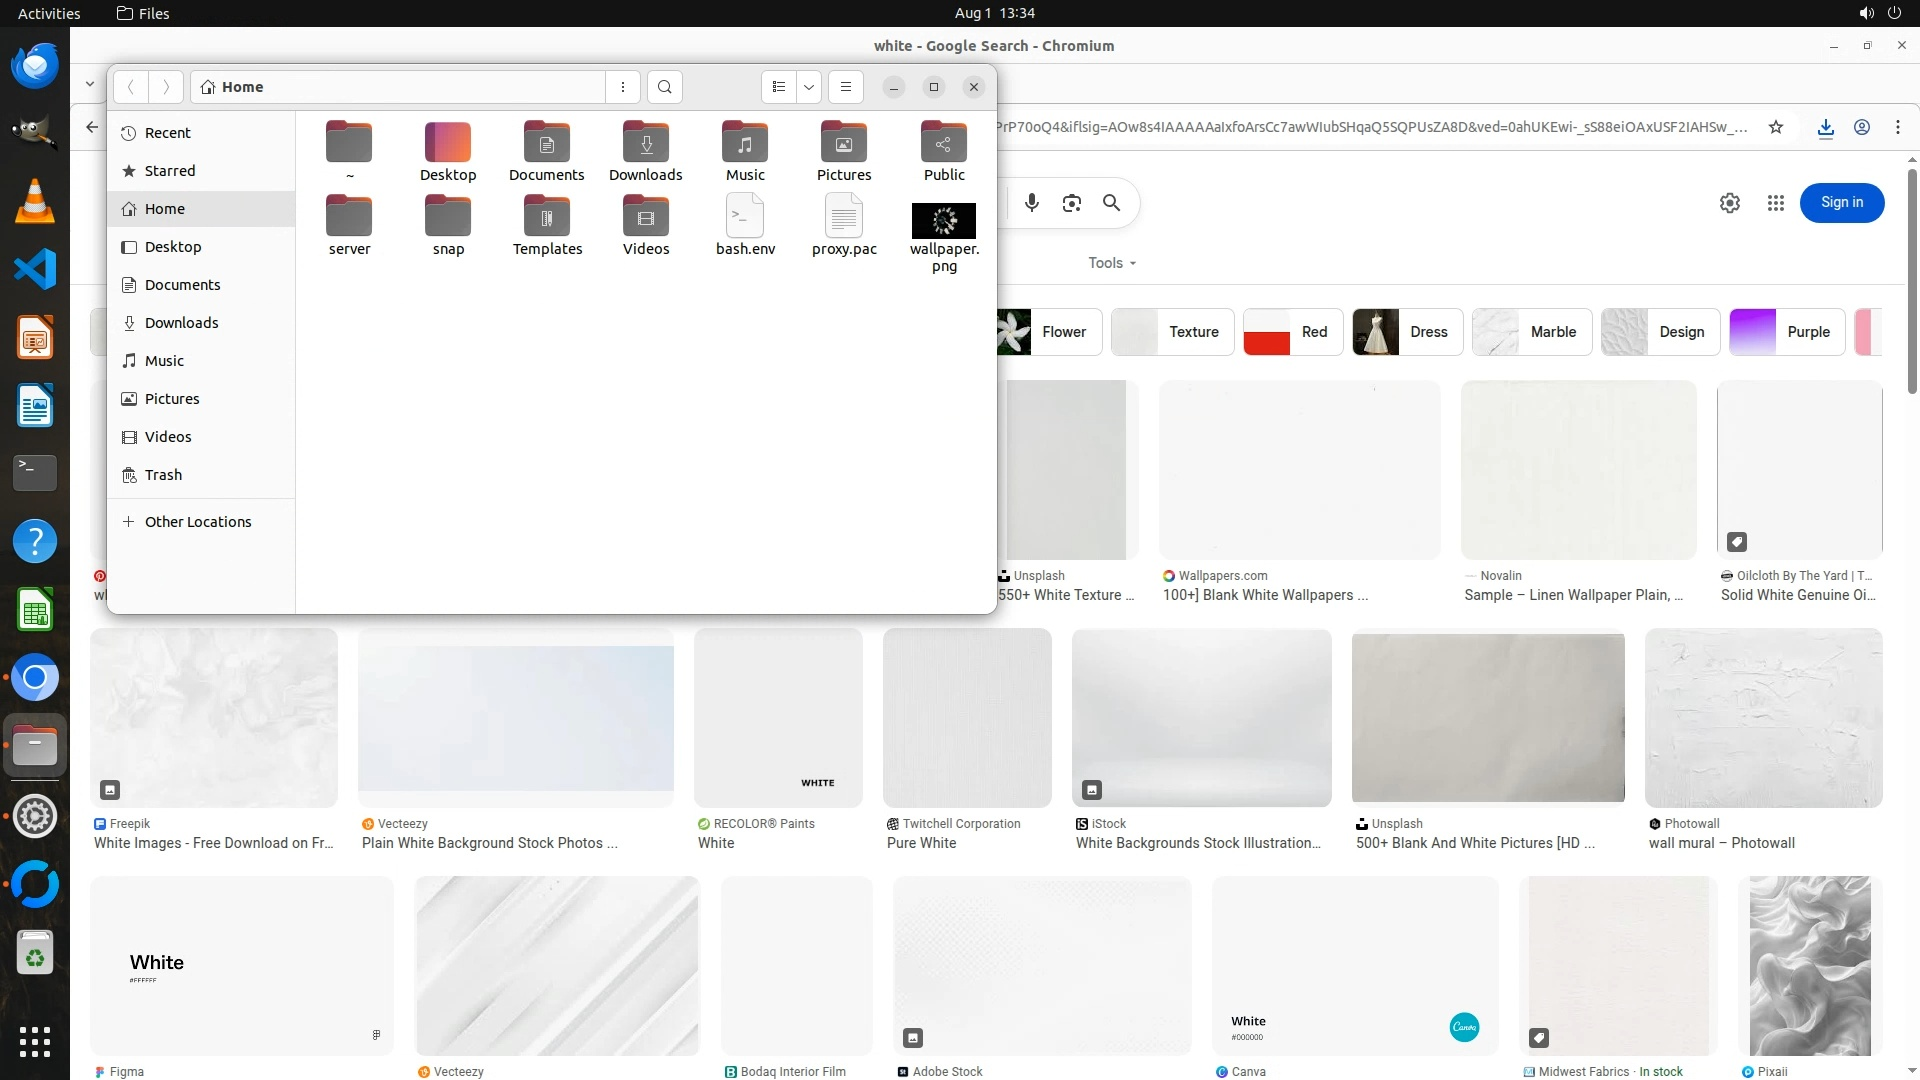The image size is (1920, 1080).
Task: Open Visual Studio Code from the dock
Action: [x=35, y=269]
